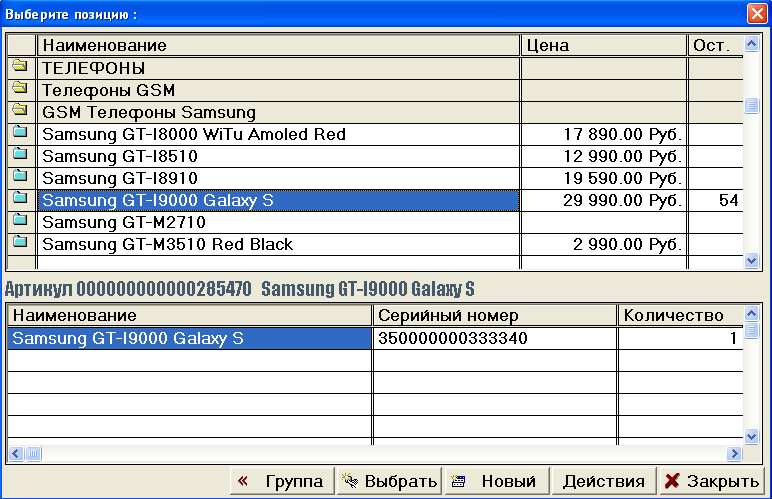The height and width of the screenshot is (499, 772).
Task: Click quantity cell 1 in lower table
Action: click(680, 338)
